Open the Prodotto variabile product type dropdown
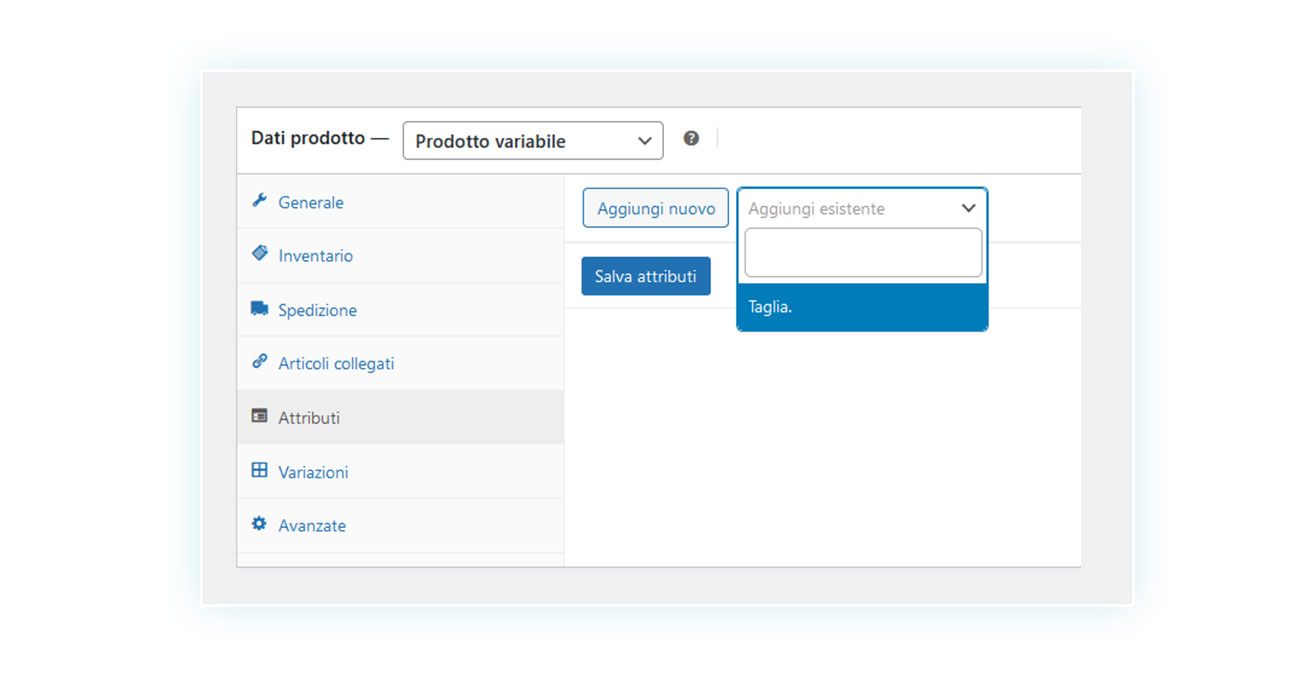This screenshot has width=1300, height=681. tap(533, 141)
